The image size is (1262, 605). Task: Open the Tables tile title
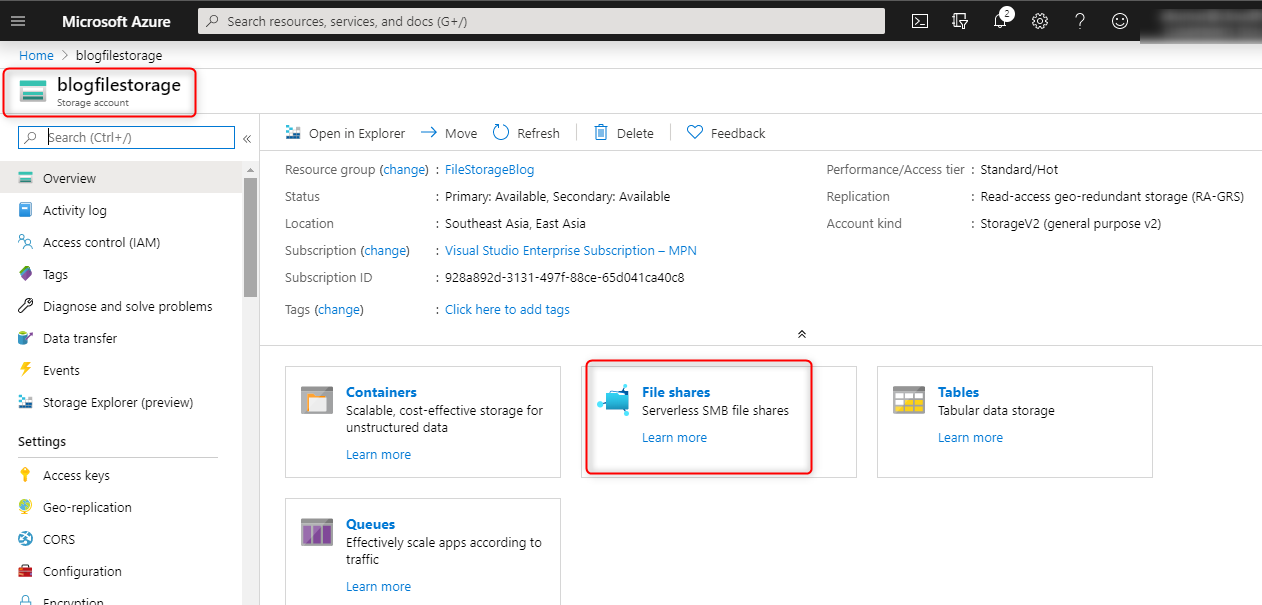958,392
